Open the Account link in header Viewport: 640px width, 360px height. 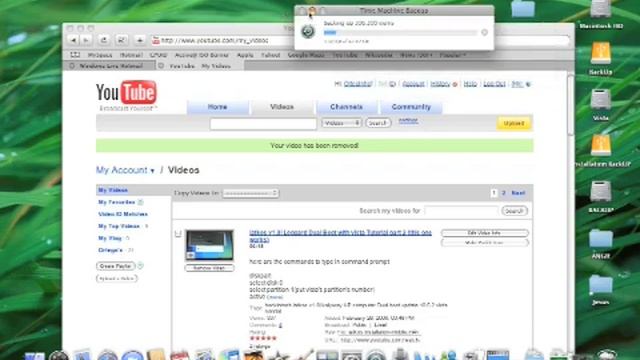(413, 84)
